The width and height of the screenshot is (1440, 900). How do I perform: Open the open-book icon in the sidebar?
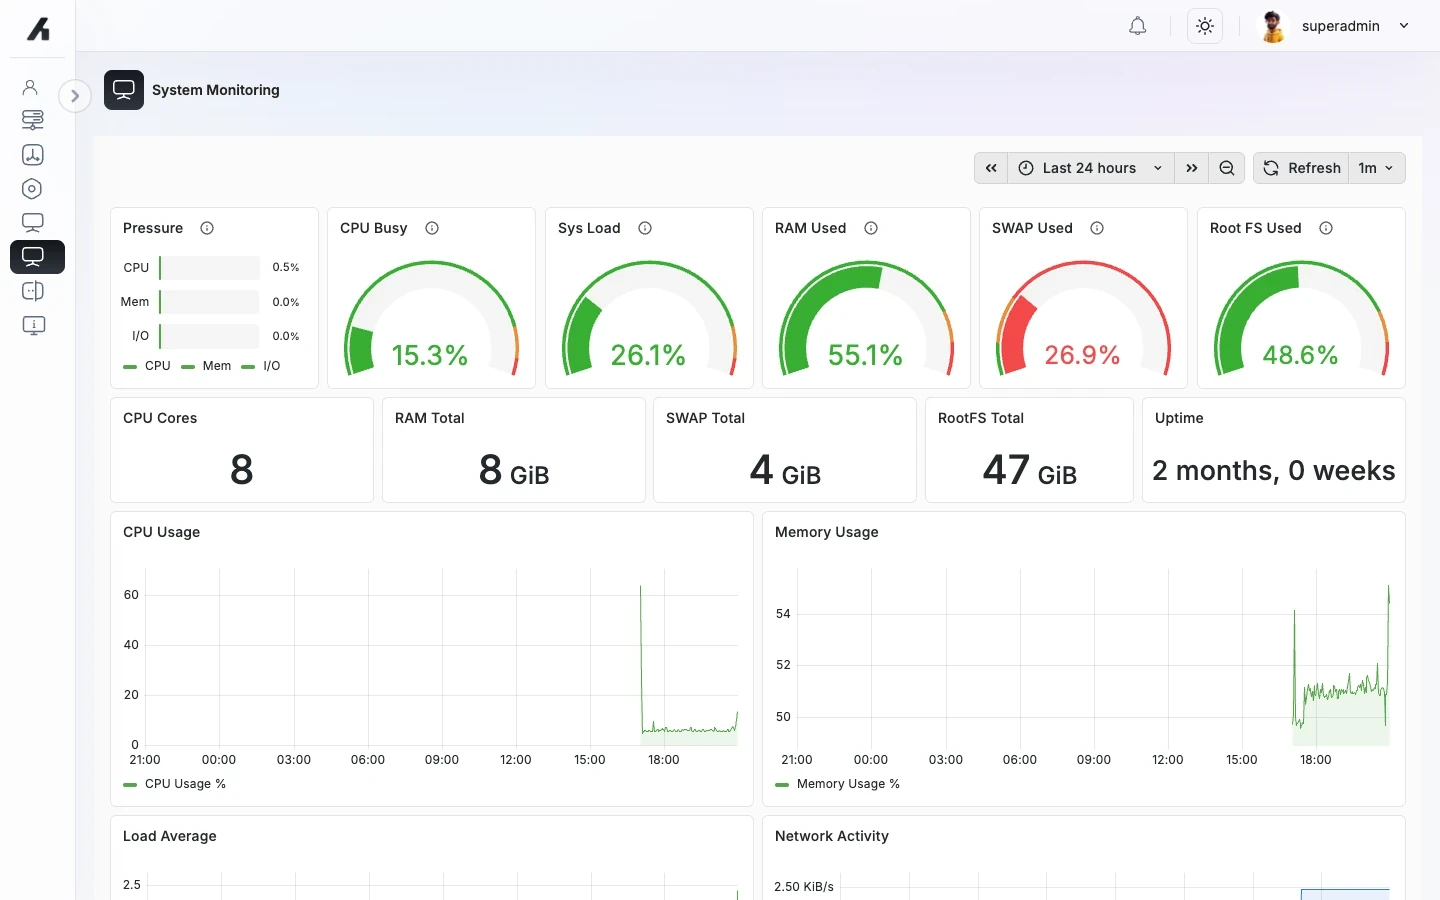point(32,291)
